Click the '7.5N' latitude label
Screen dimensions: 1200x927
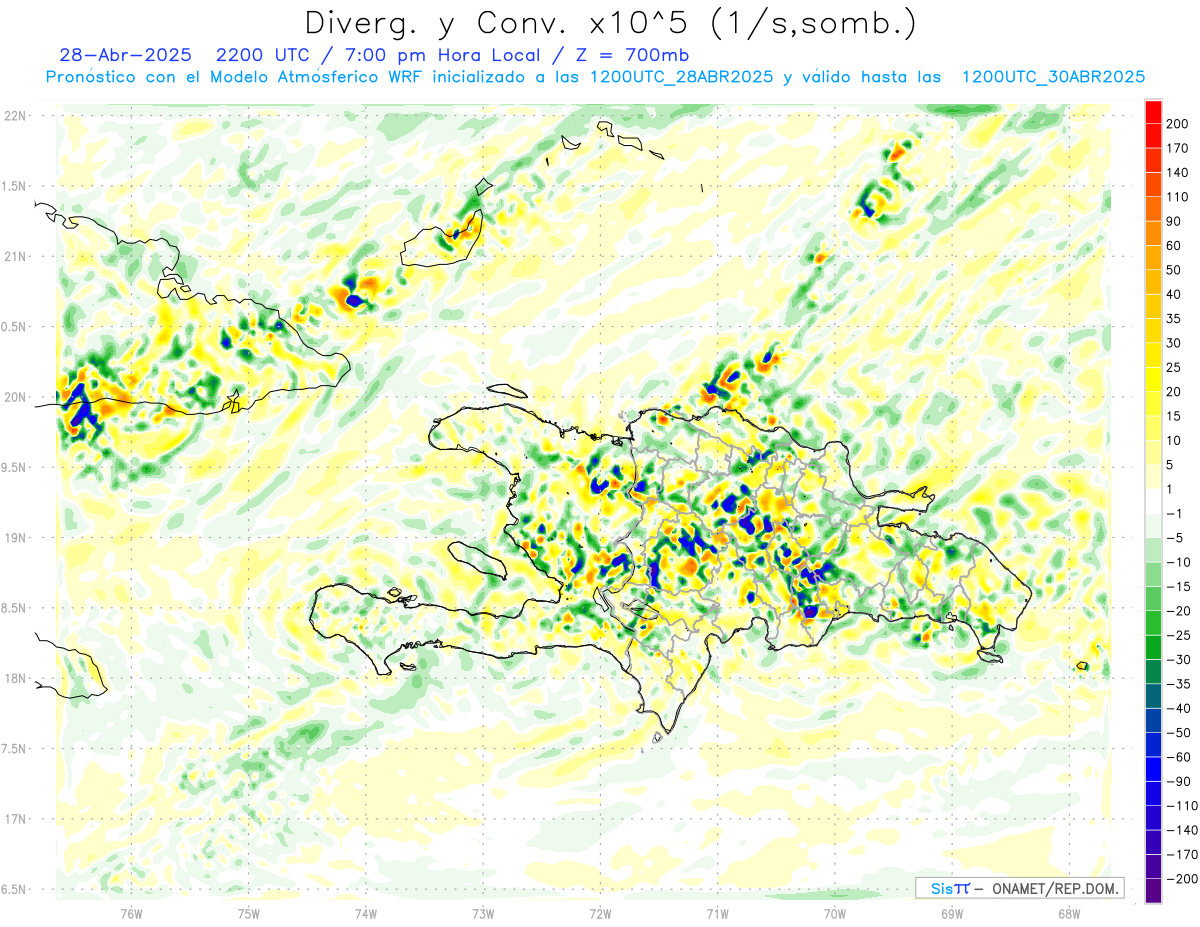(14, 749)
